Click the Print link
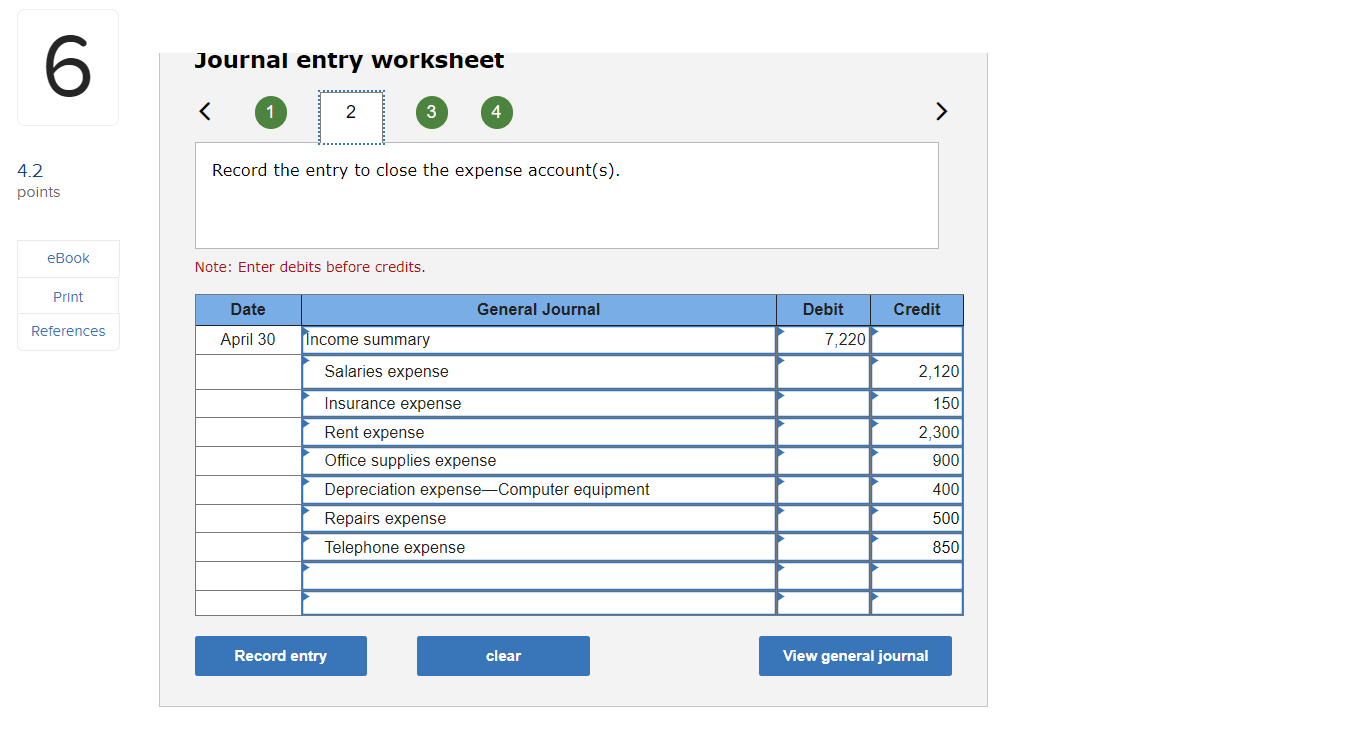Screen dimensions: 1346x739 click(68, 296)
